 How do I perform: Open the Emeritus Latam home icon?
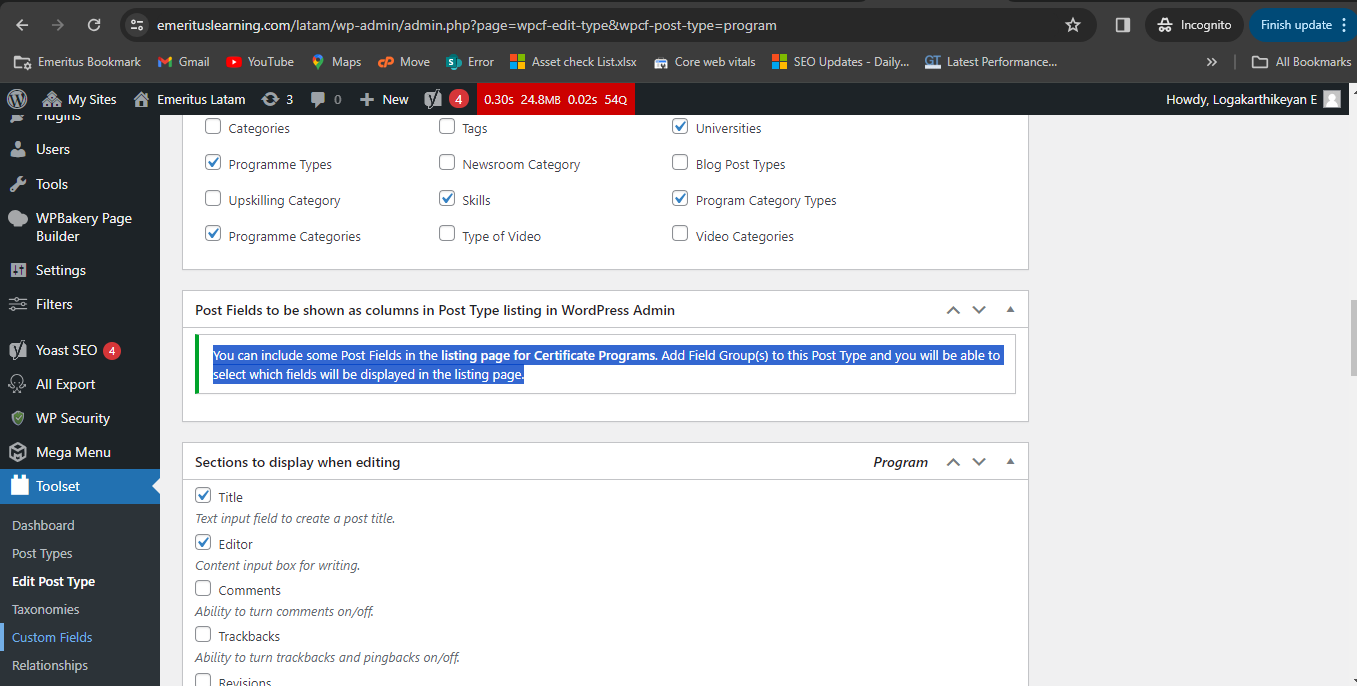pyautogui.click(x=141, y=99)
